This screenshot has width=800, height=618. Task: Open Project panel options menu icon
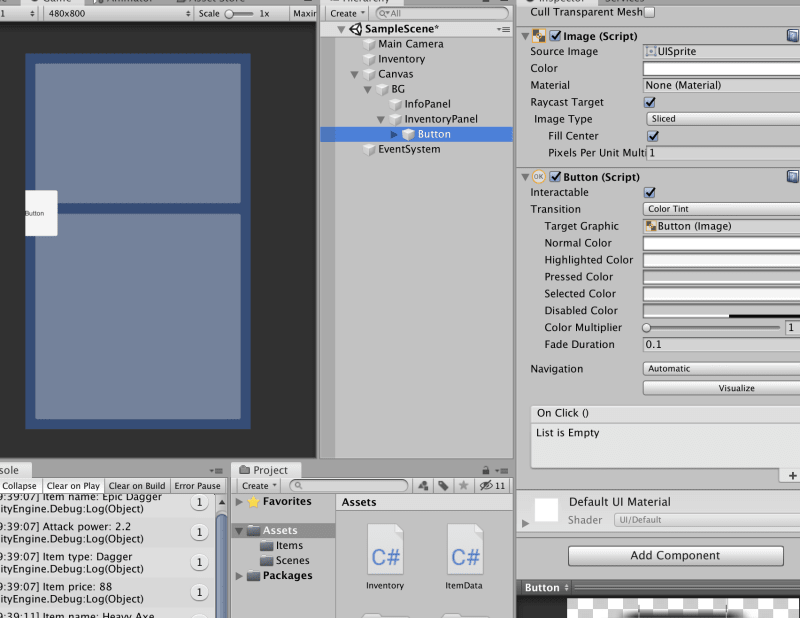504,471
